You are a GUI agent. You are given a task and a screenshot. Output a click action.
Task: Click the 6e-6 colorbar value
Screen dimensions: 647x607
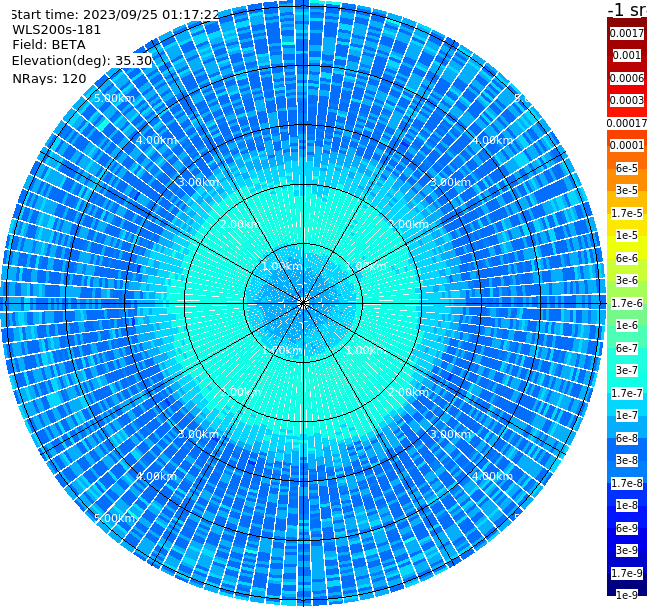[627, 258]
